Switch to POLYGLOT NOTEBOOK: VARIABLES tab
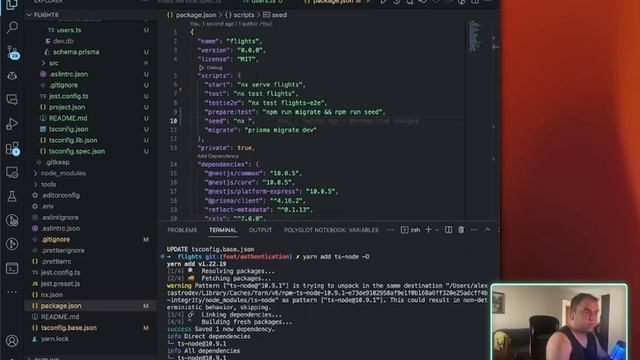 point(331,230)
